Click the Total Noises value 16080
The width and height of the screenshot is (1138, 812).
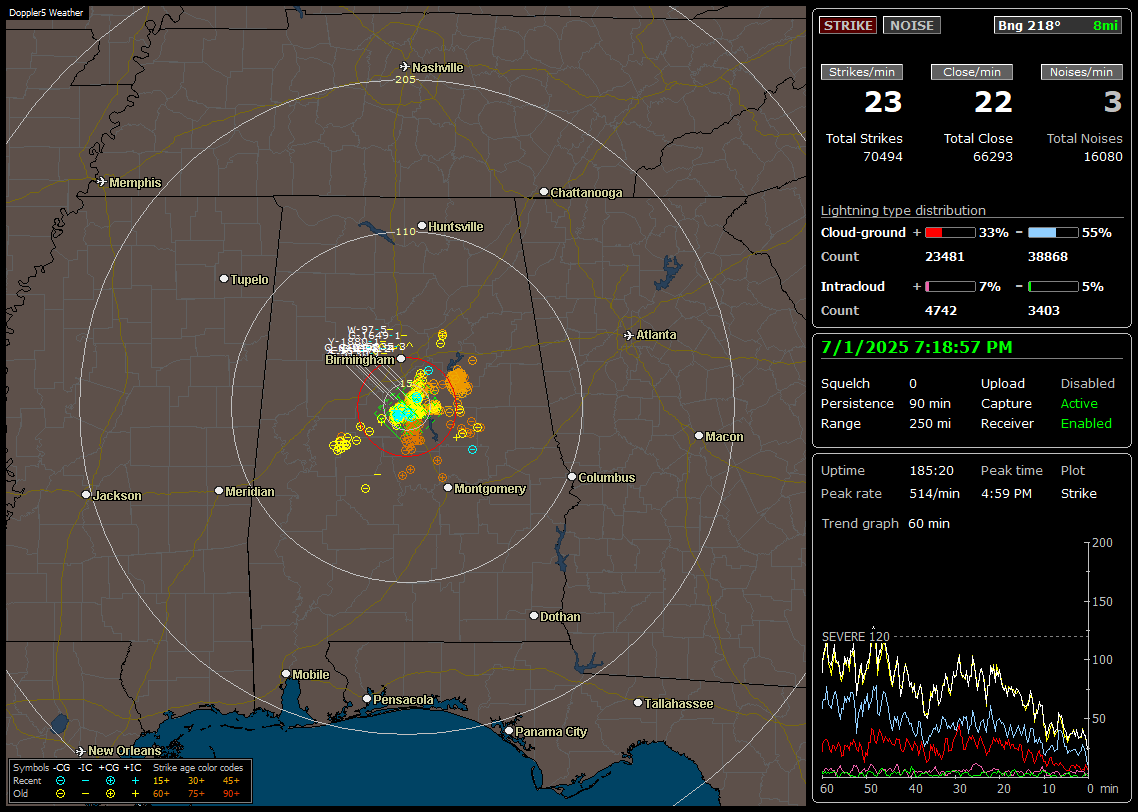pos(1102,157)
